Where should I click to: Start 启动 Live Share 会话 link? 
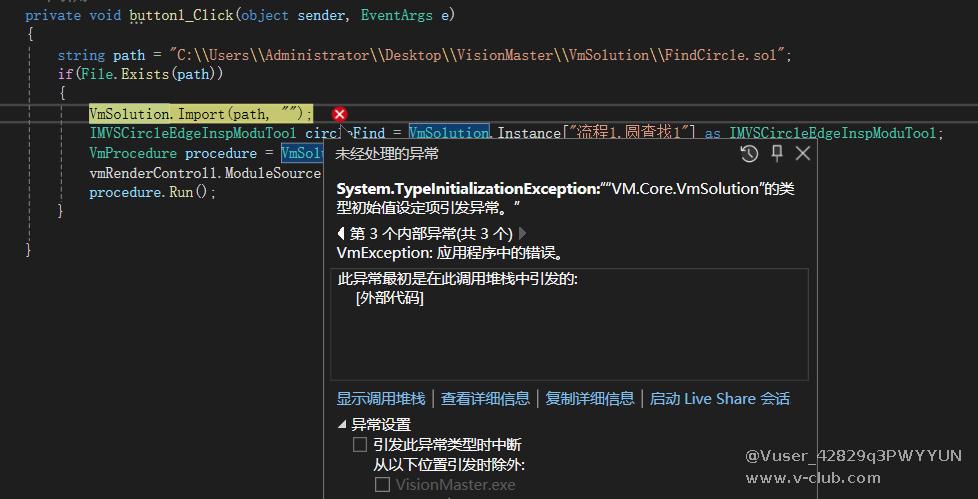point(720,399)
